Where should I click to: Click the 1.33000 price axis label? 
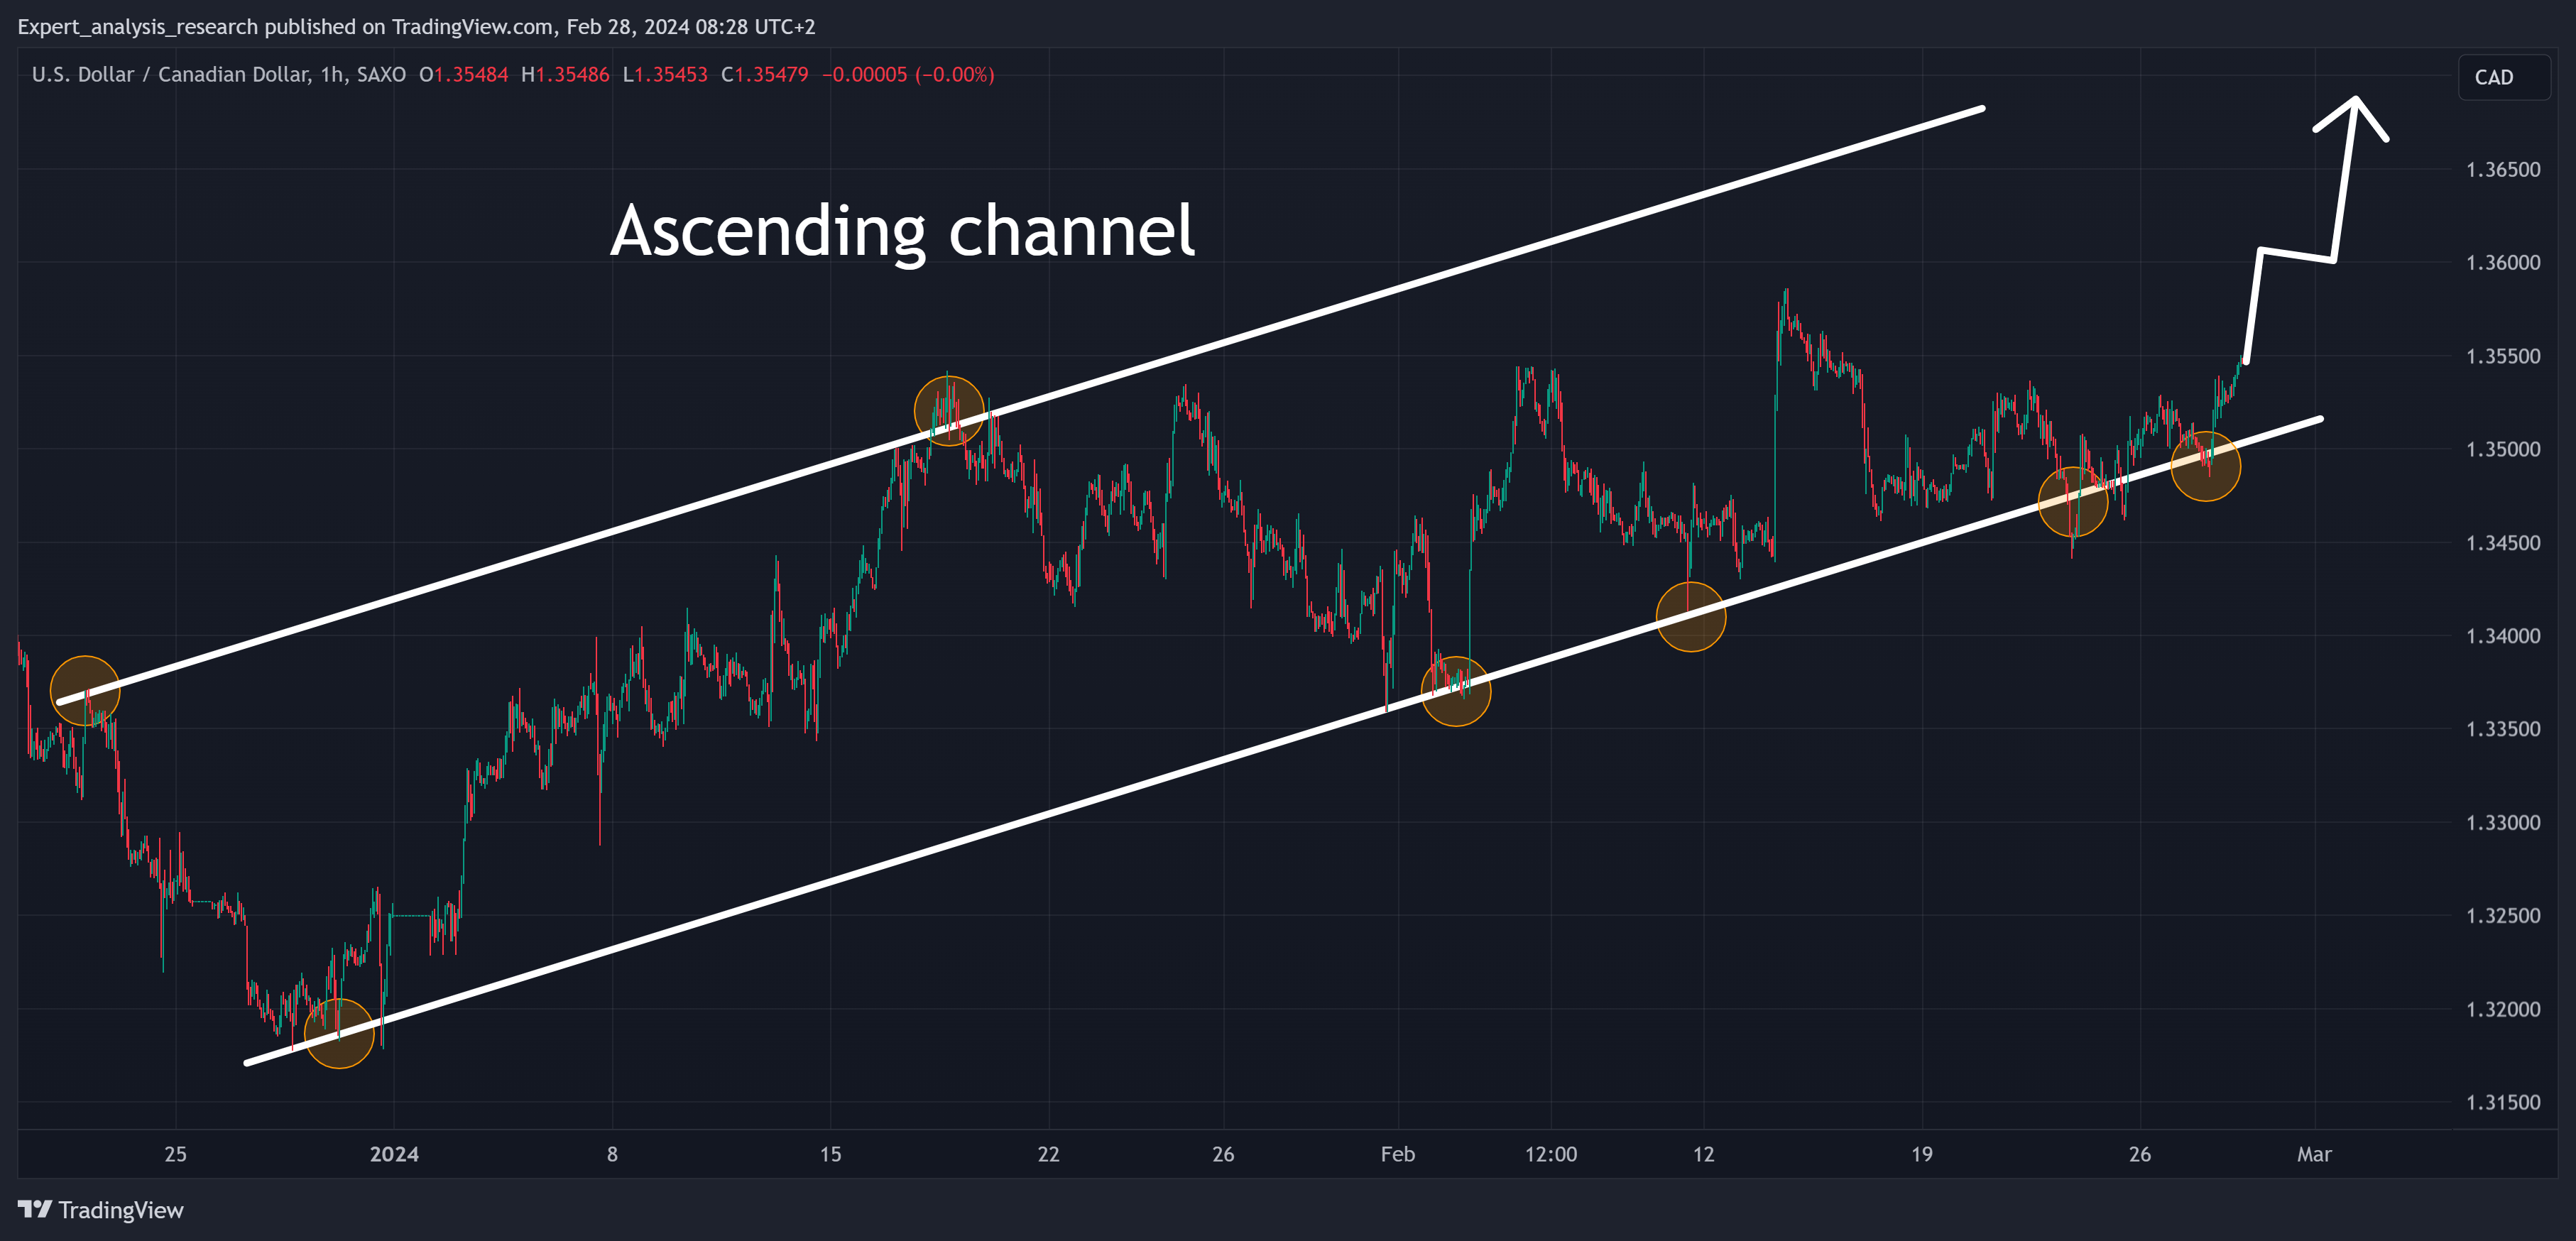point(2503,823)
